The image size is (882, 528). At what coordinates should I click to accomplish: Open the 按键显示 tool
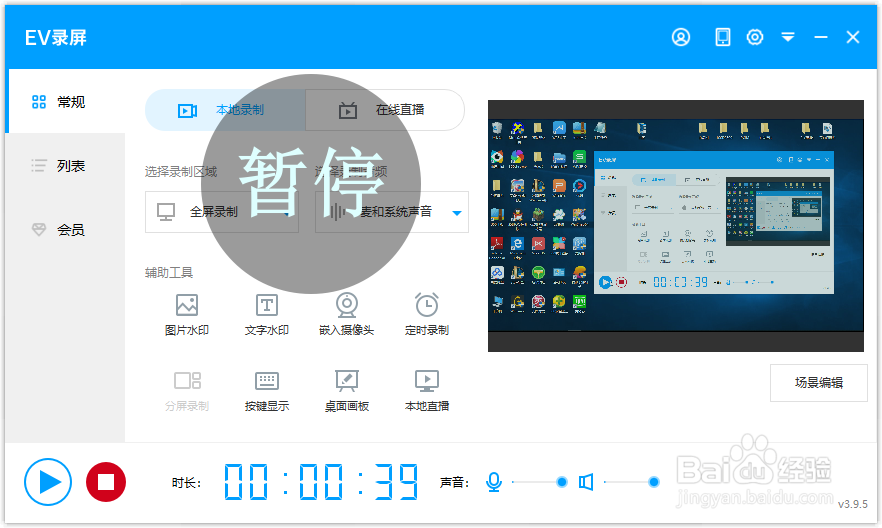(x=267, y=390)
